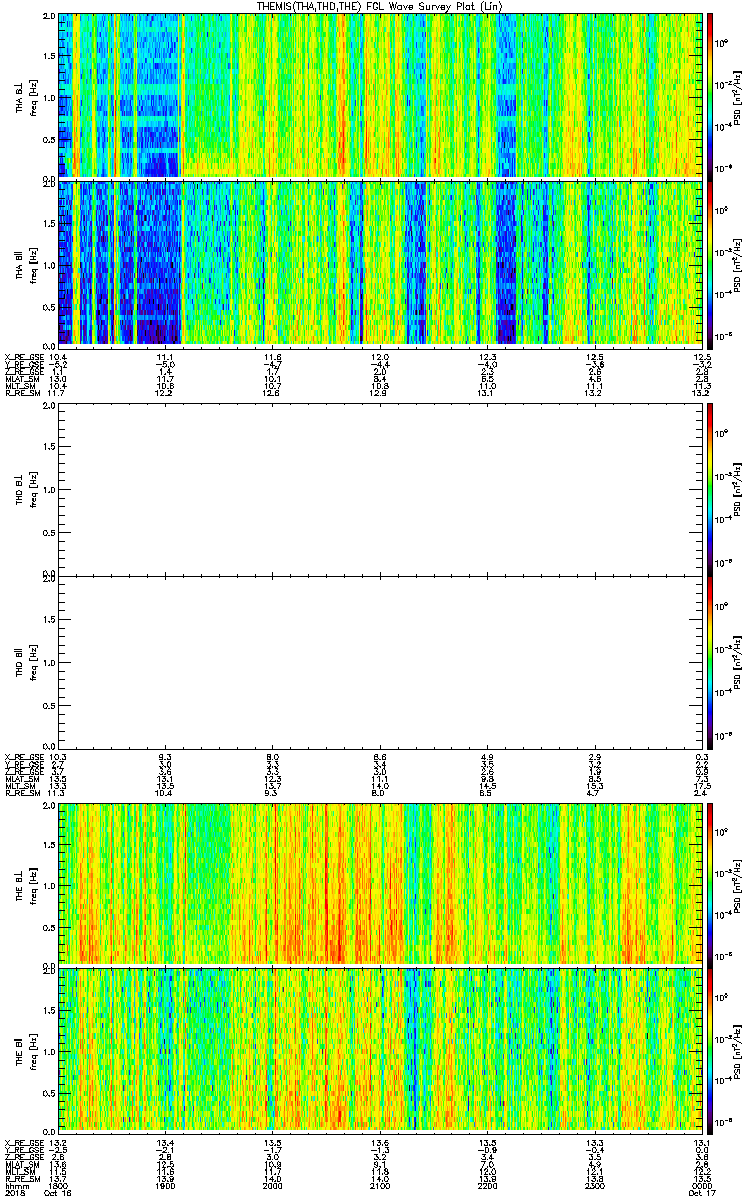Viewport: 750px width, 1200px height.
Task: Click THE X_RE_GSE value 13.6
Action: pos(379,1142)
